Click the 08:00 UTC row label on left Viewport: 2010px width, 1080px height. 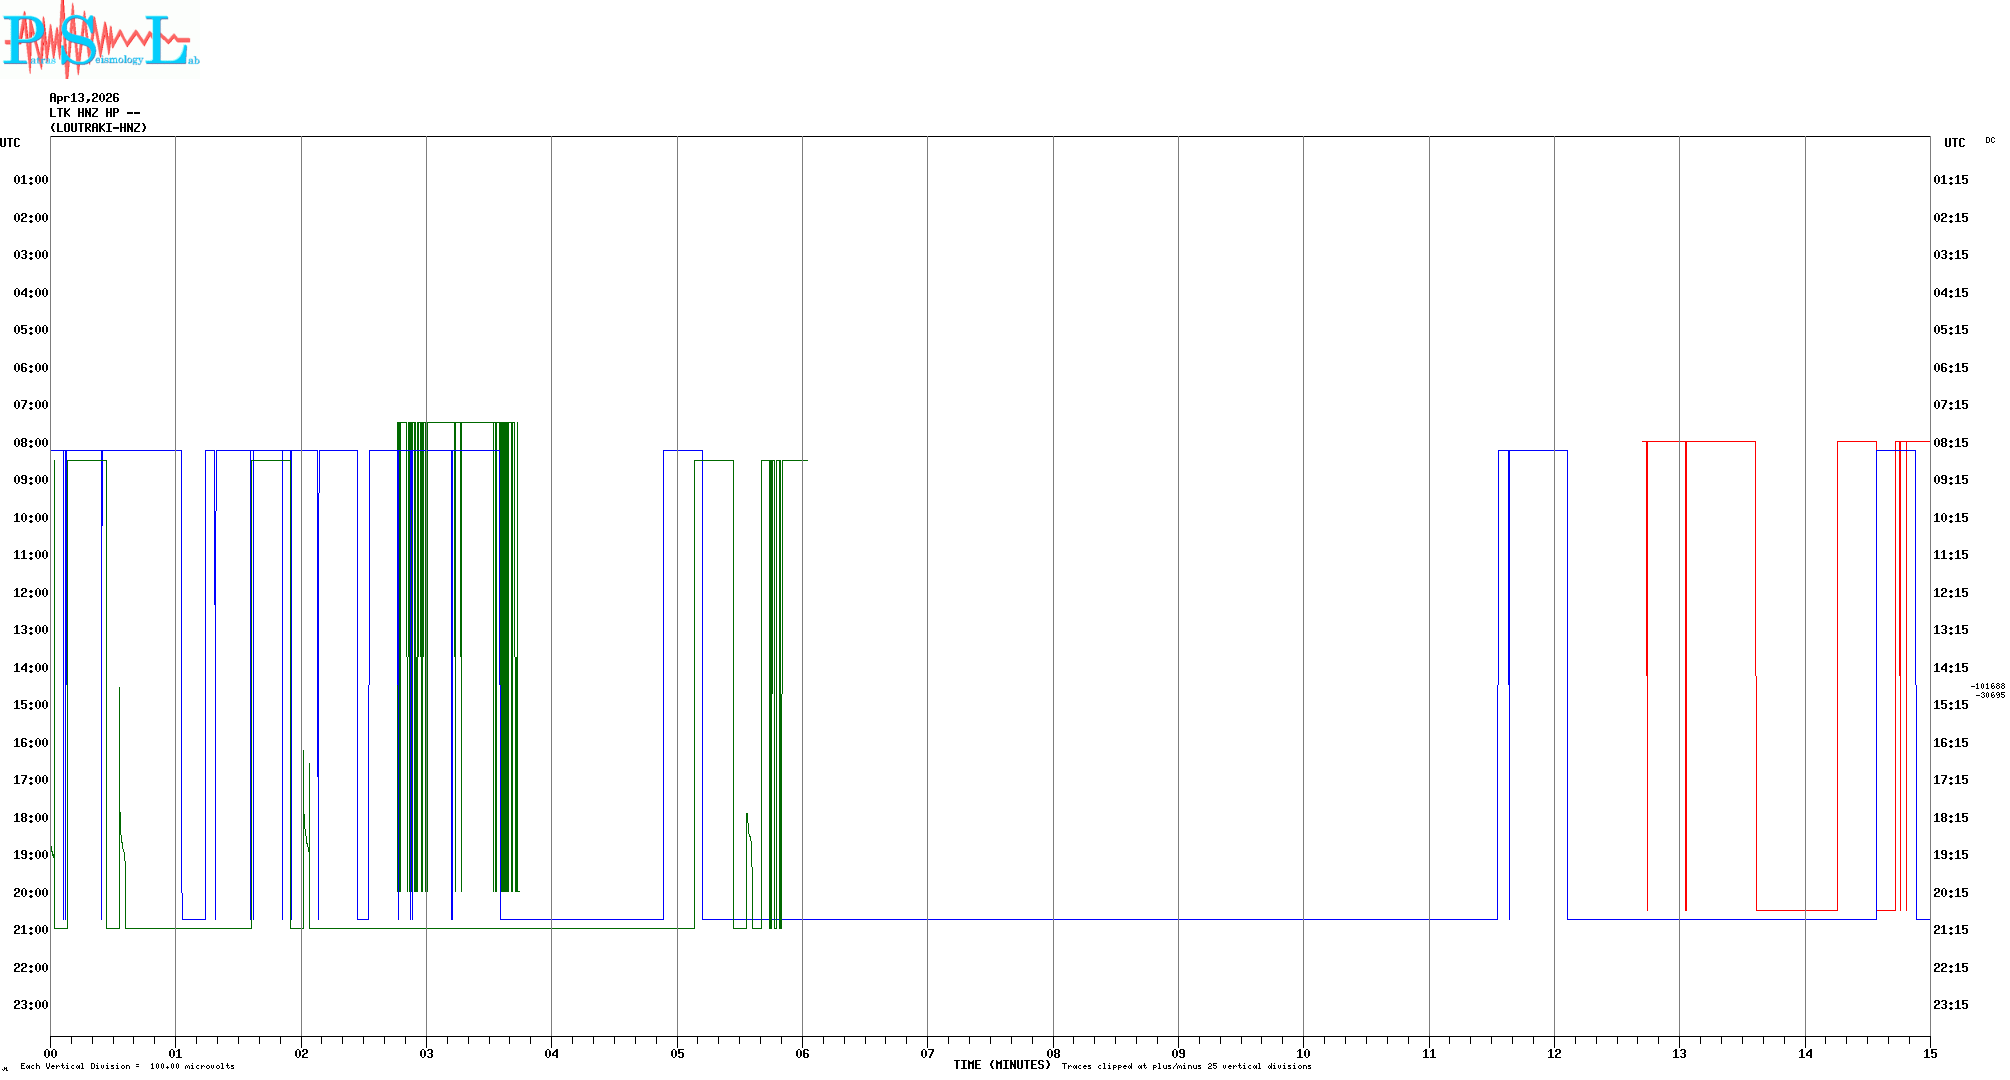(x=30, y=443)
